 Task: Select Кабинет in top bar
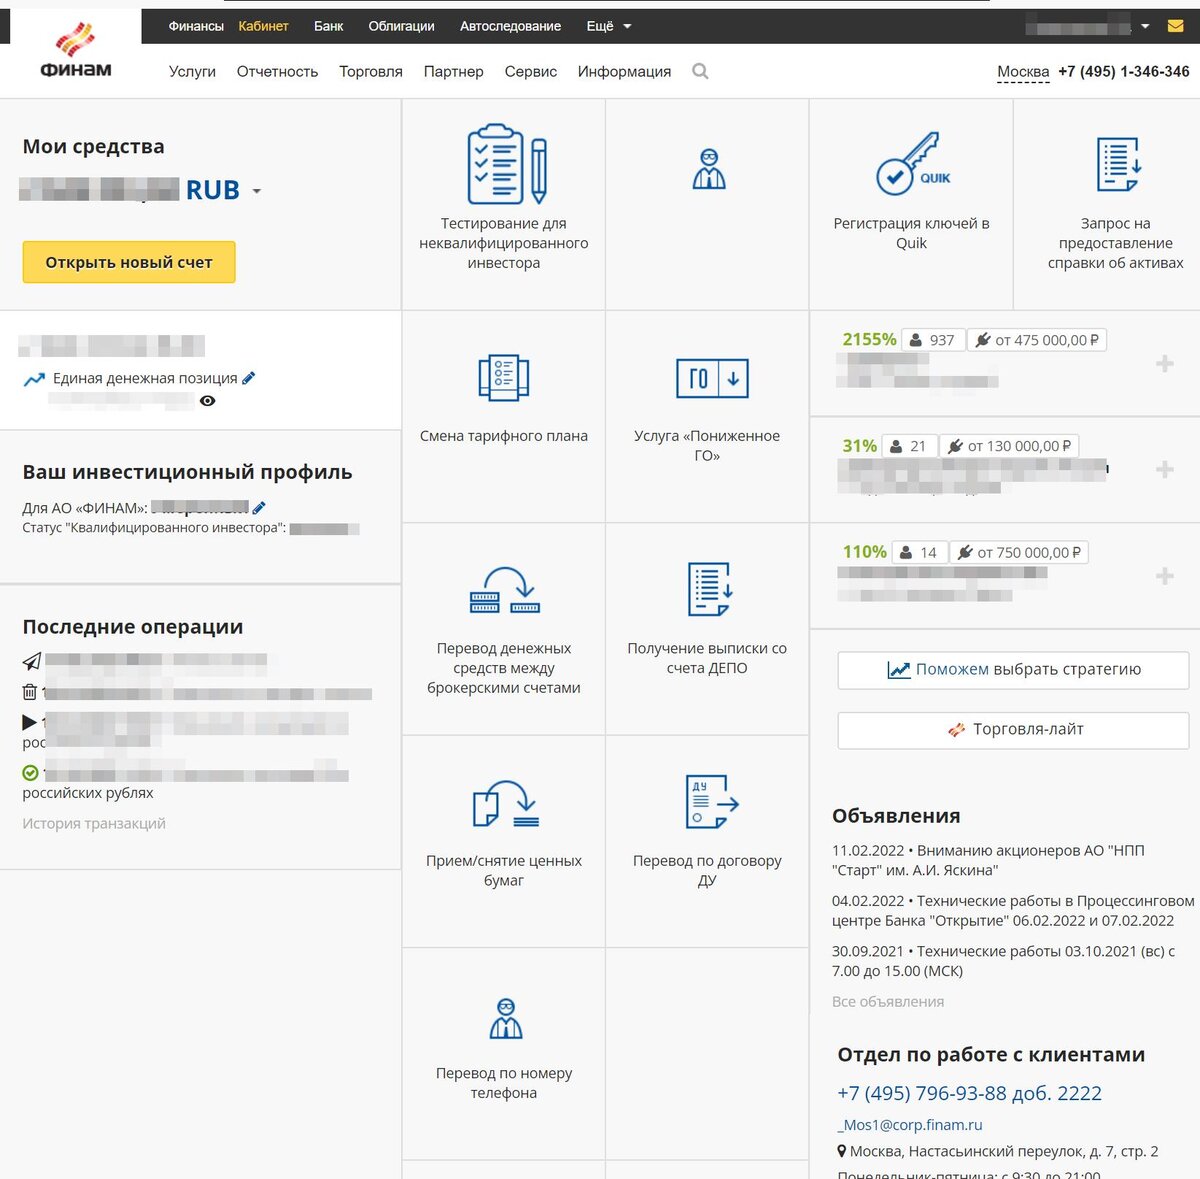coord(263,26)
